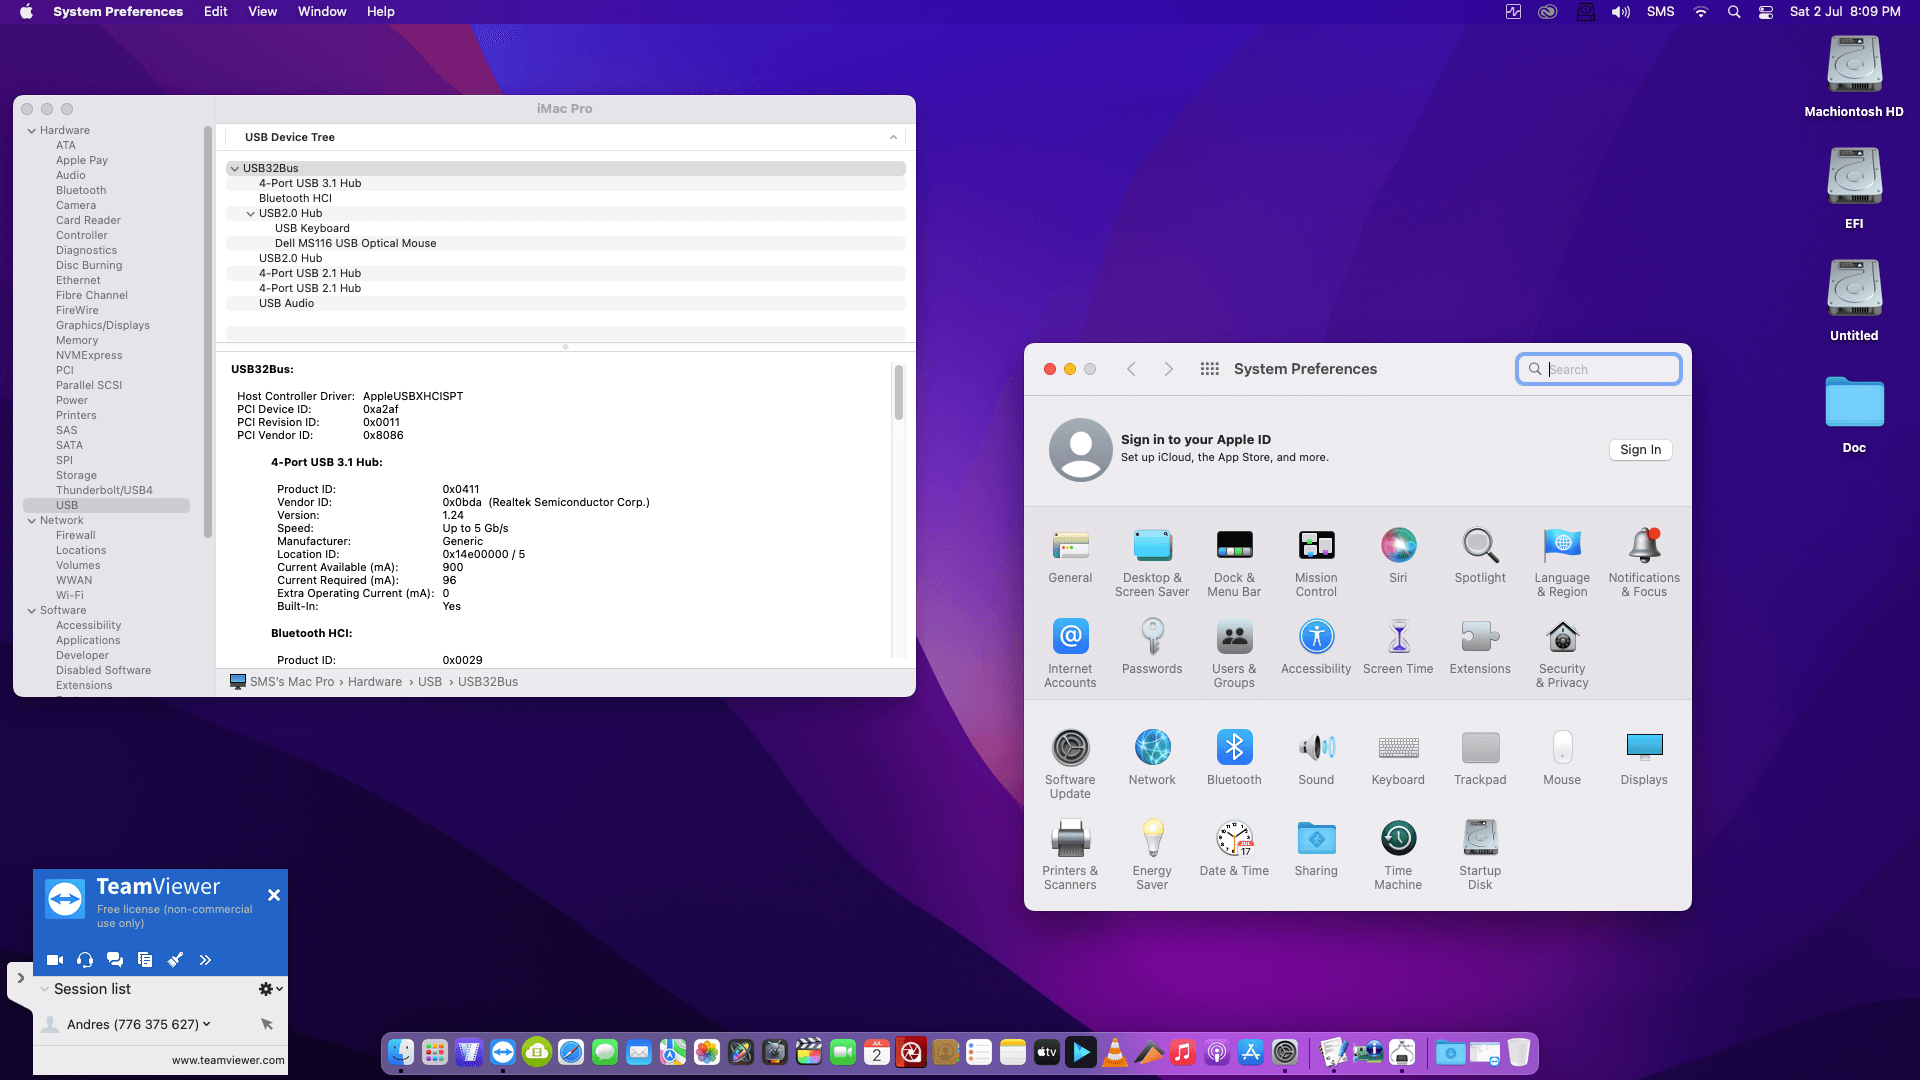Open the Bluetooth preferences pane icon

coord(1234,748)
